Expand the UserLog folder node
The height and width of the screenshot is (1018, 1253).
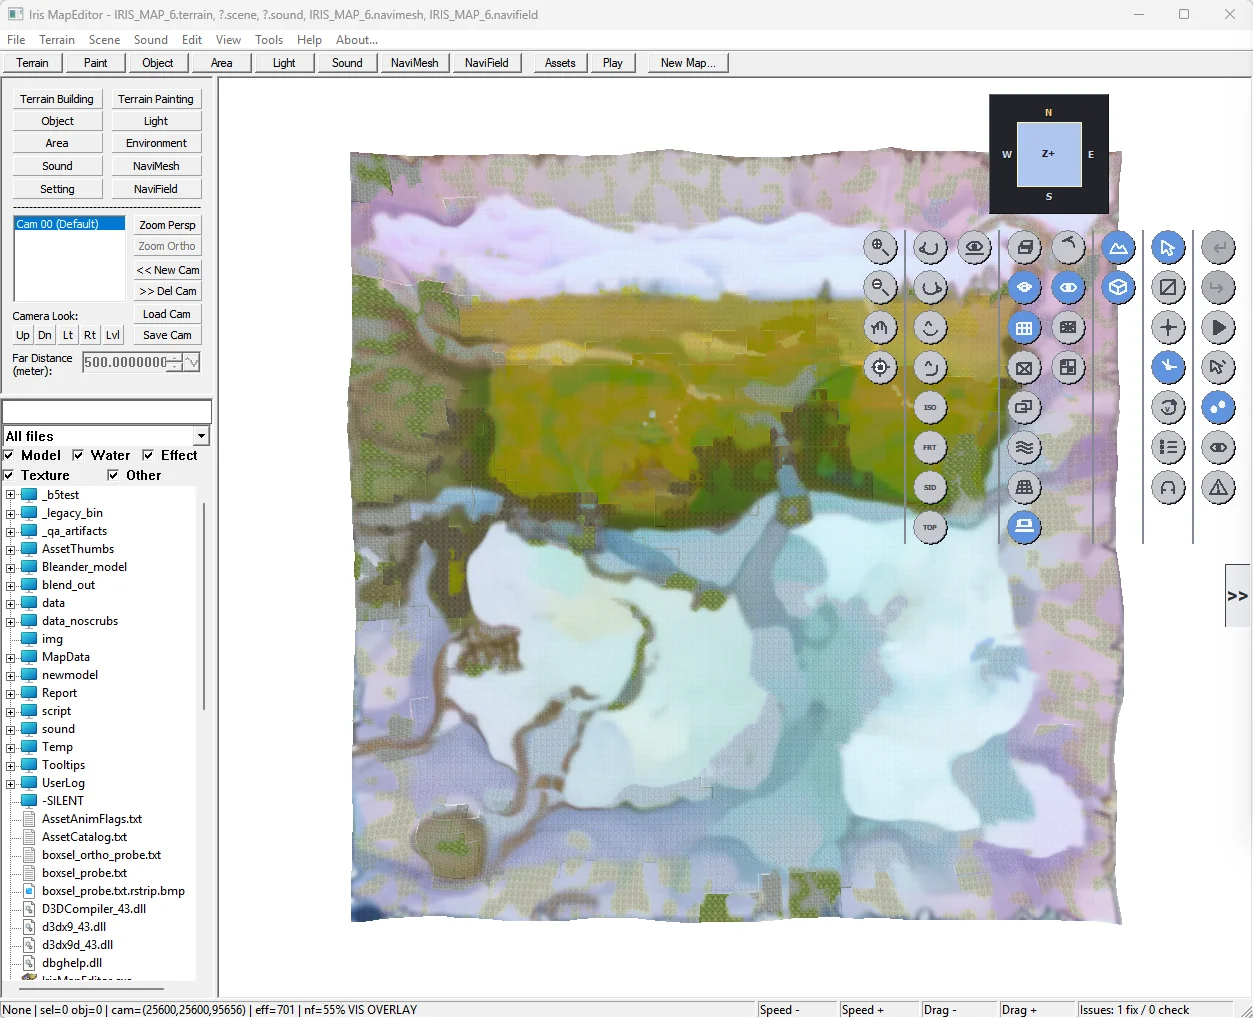11,783
